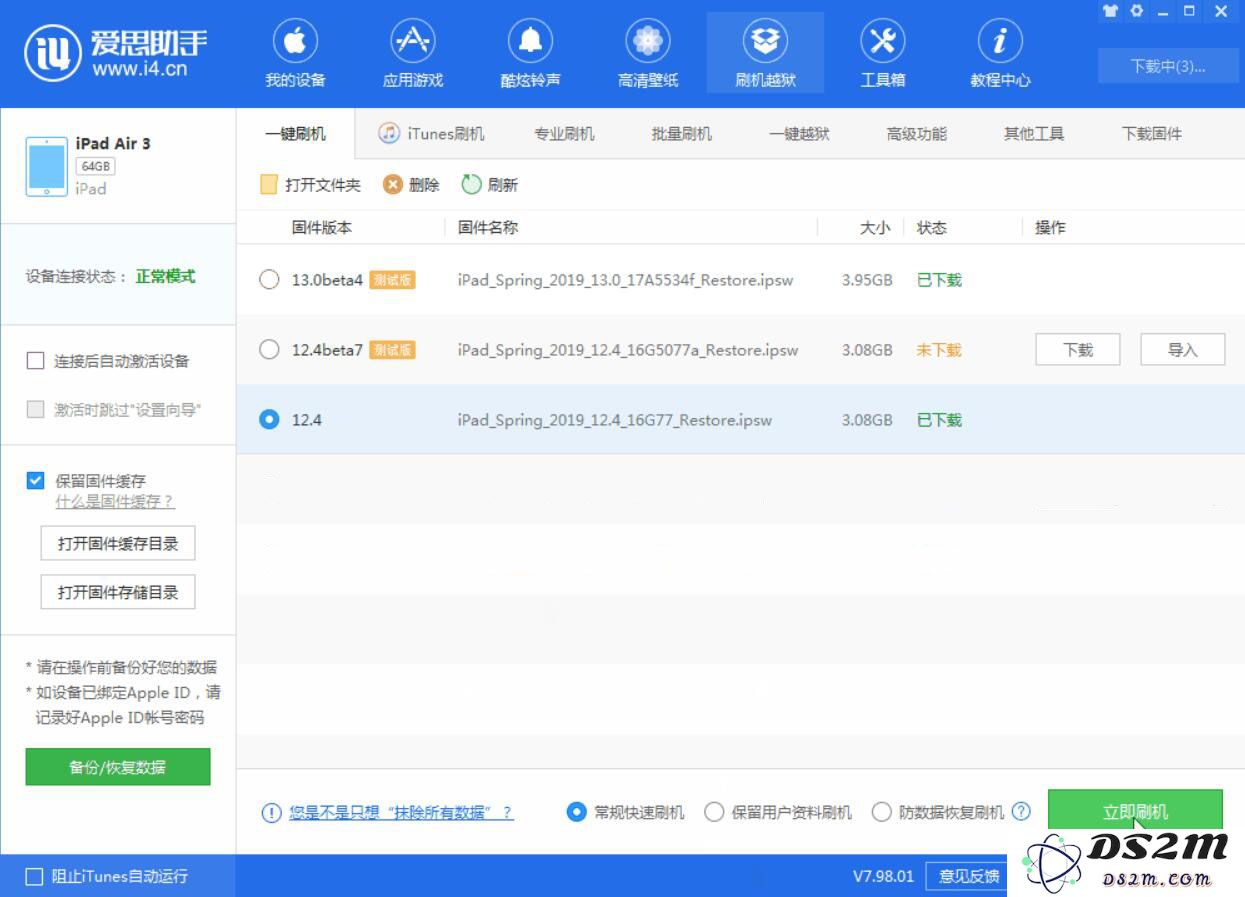Click 状态 column header
This screenshot has height=897, width=1245.
point(932,228)
